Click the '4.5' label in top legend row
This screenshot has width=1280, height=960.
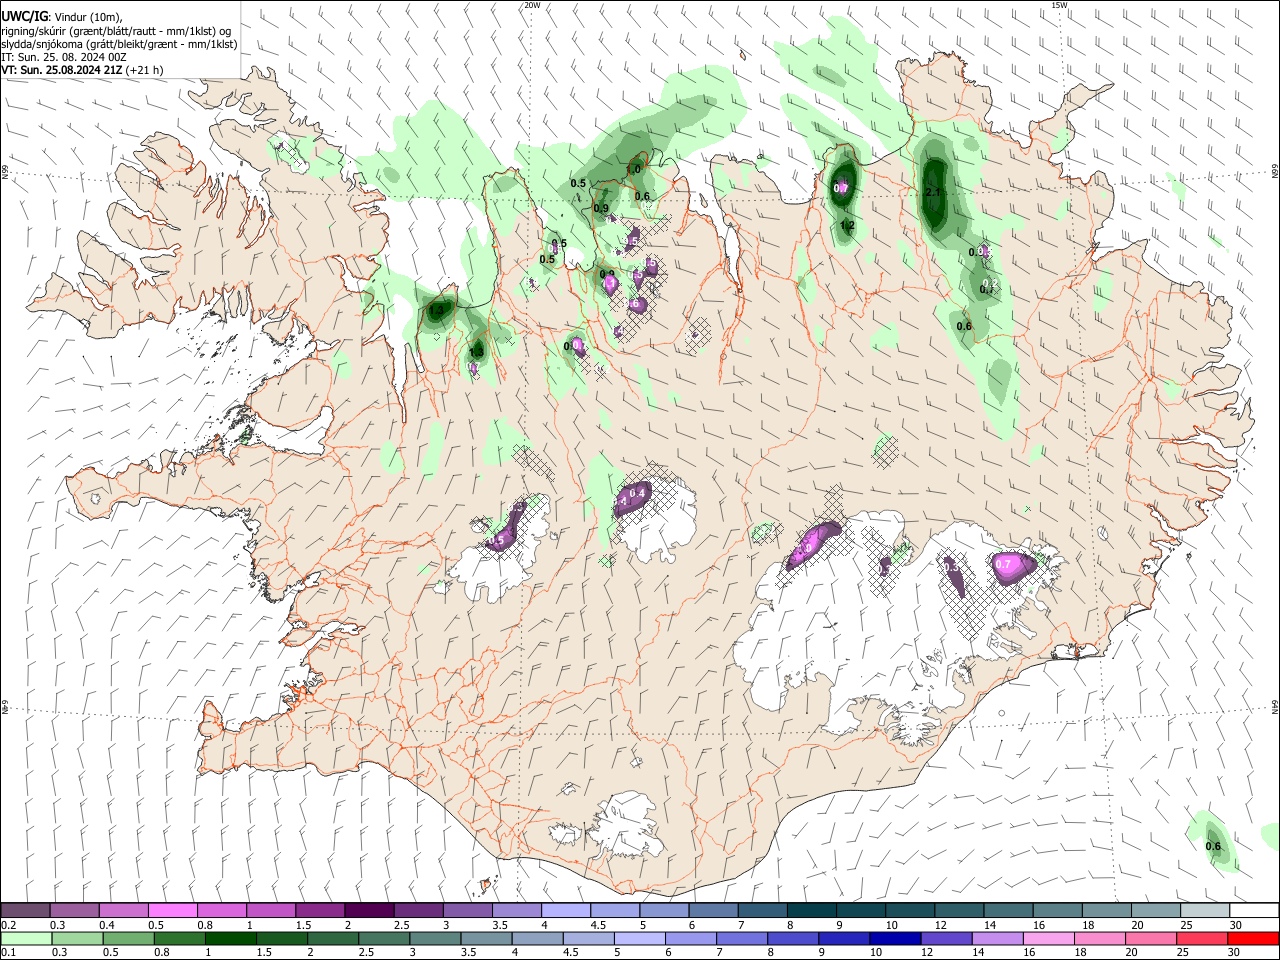coord(598,925)
